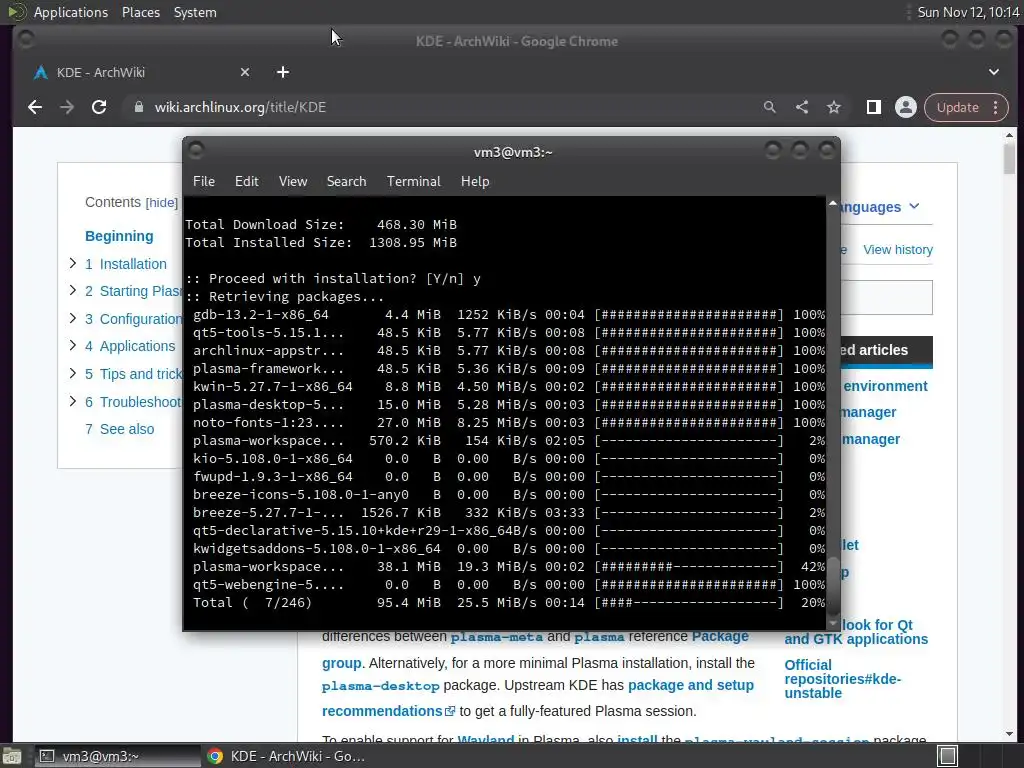Expand the 4 Applications contents section
The image size is (1024, 768).
coord(72,345)
